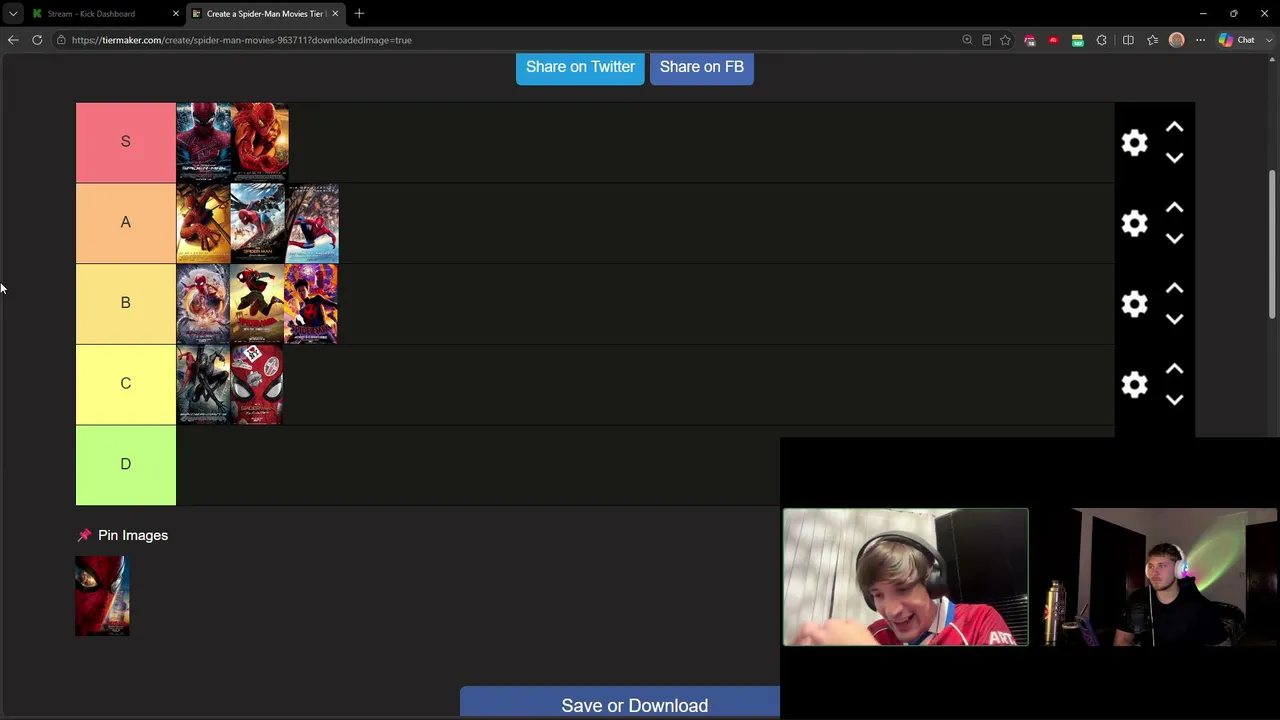Open the reader view icon
The width and height of the screenshot is (1280, 720).
tap(986, 40)
